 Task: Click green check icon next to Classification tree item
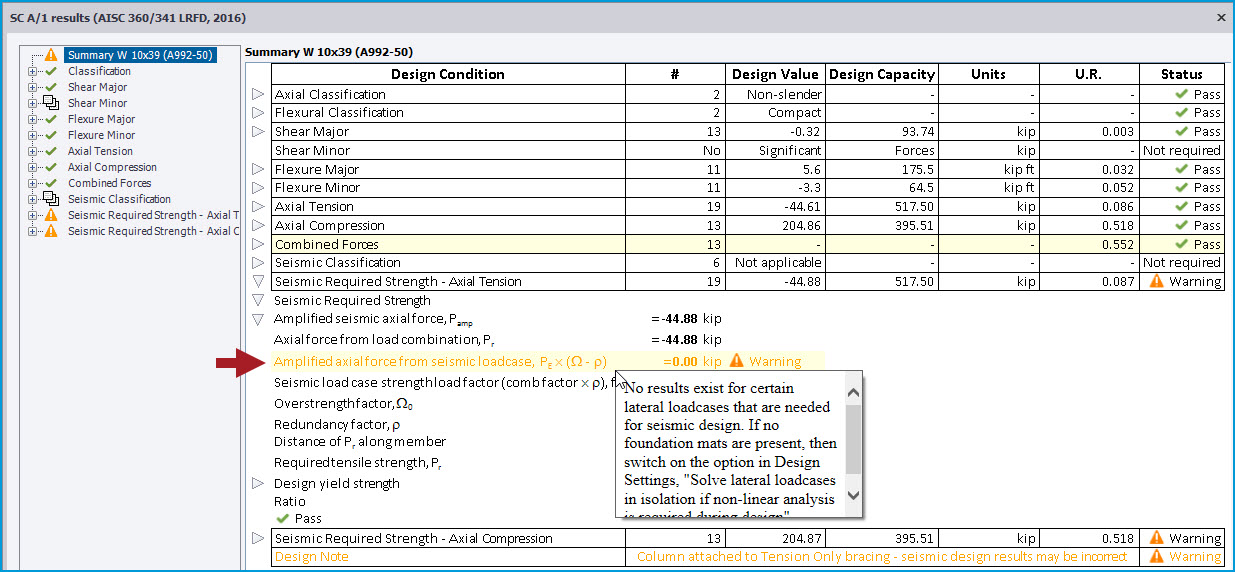[51, 71]
